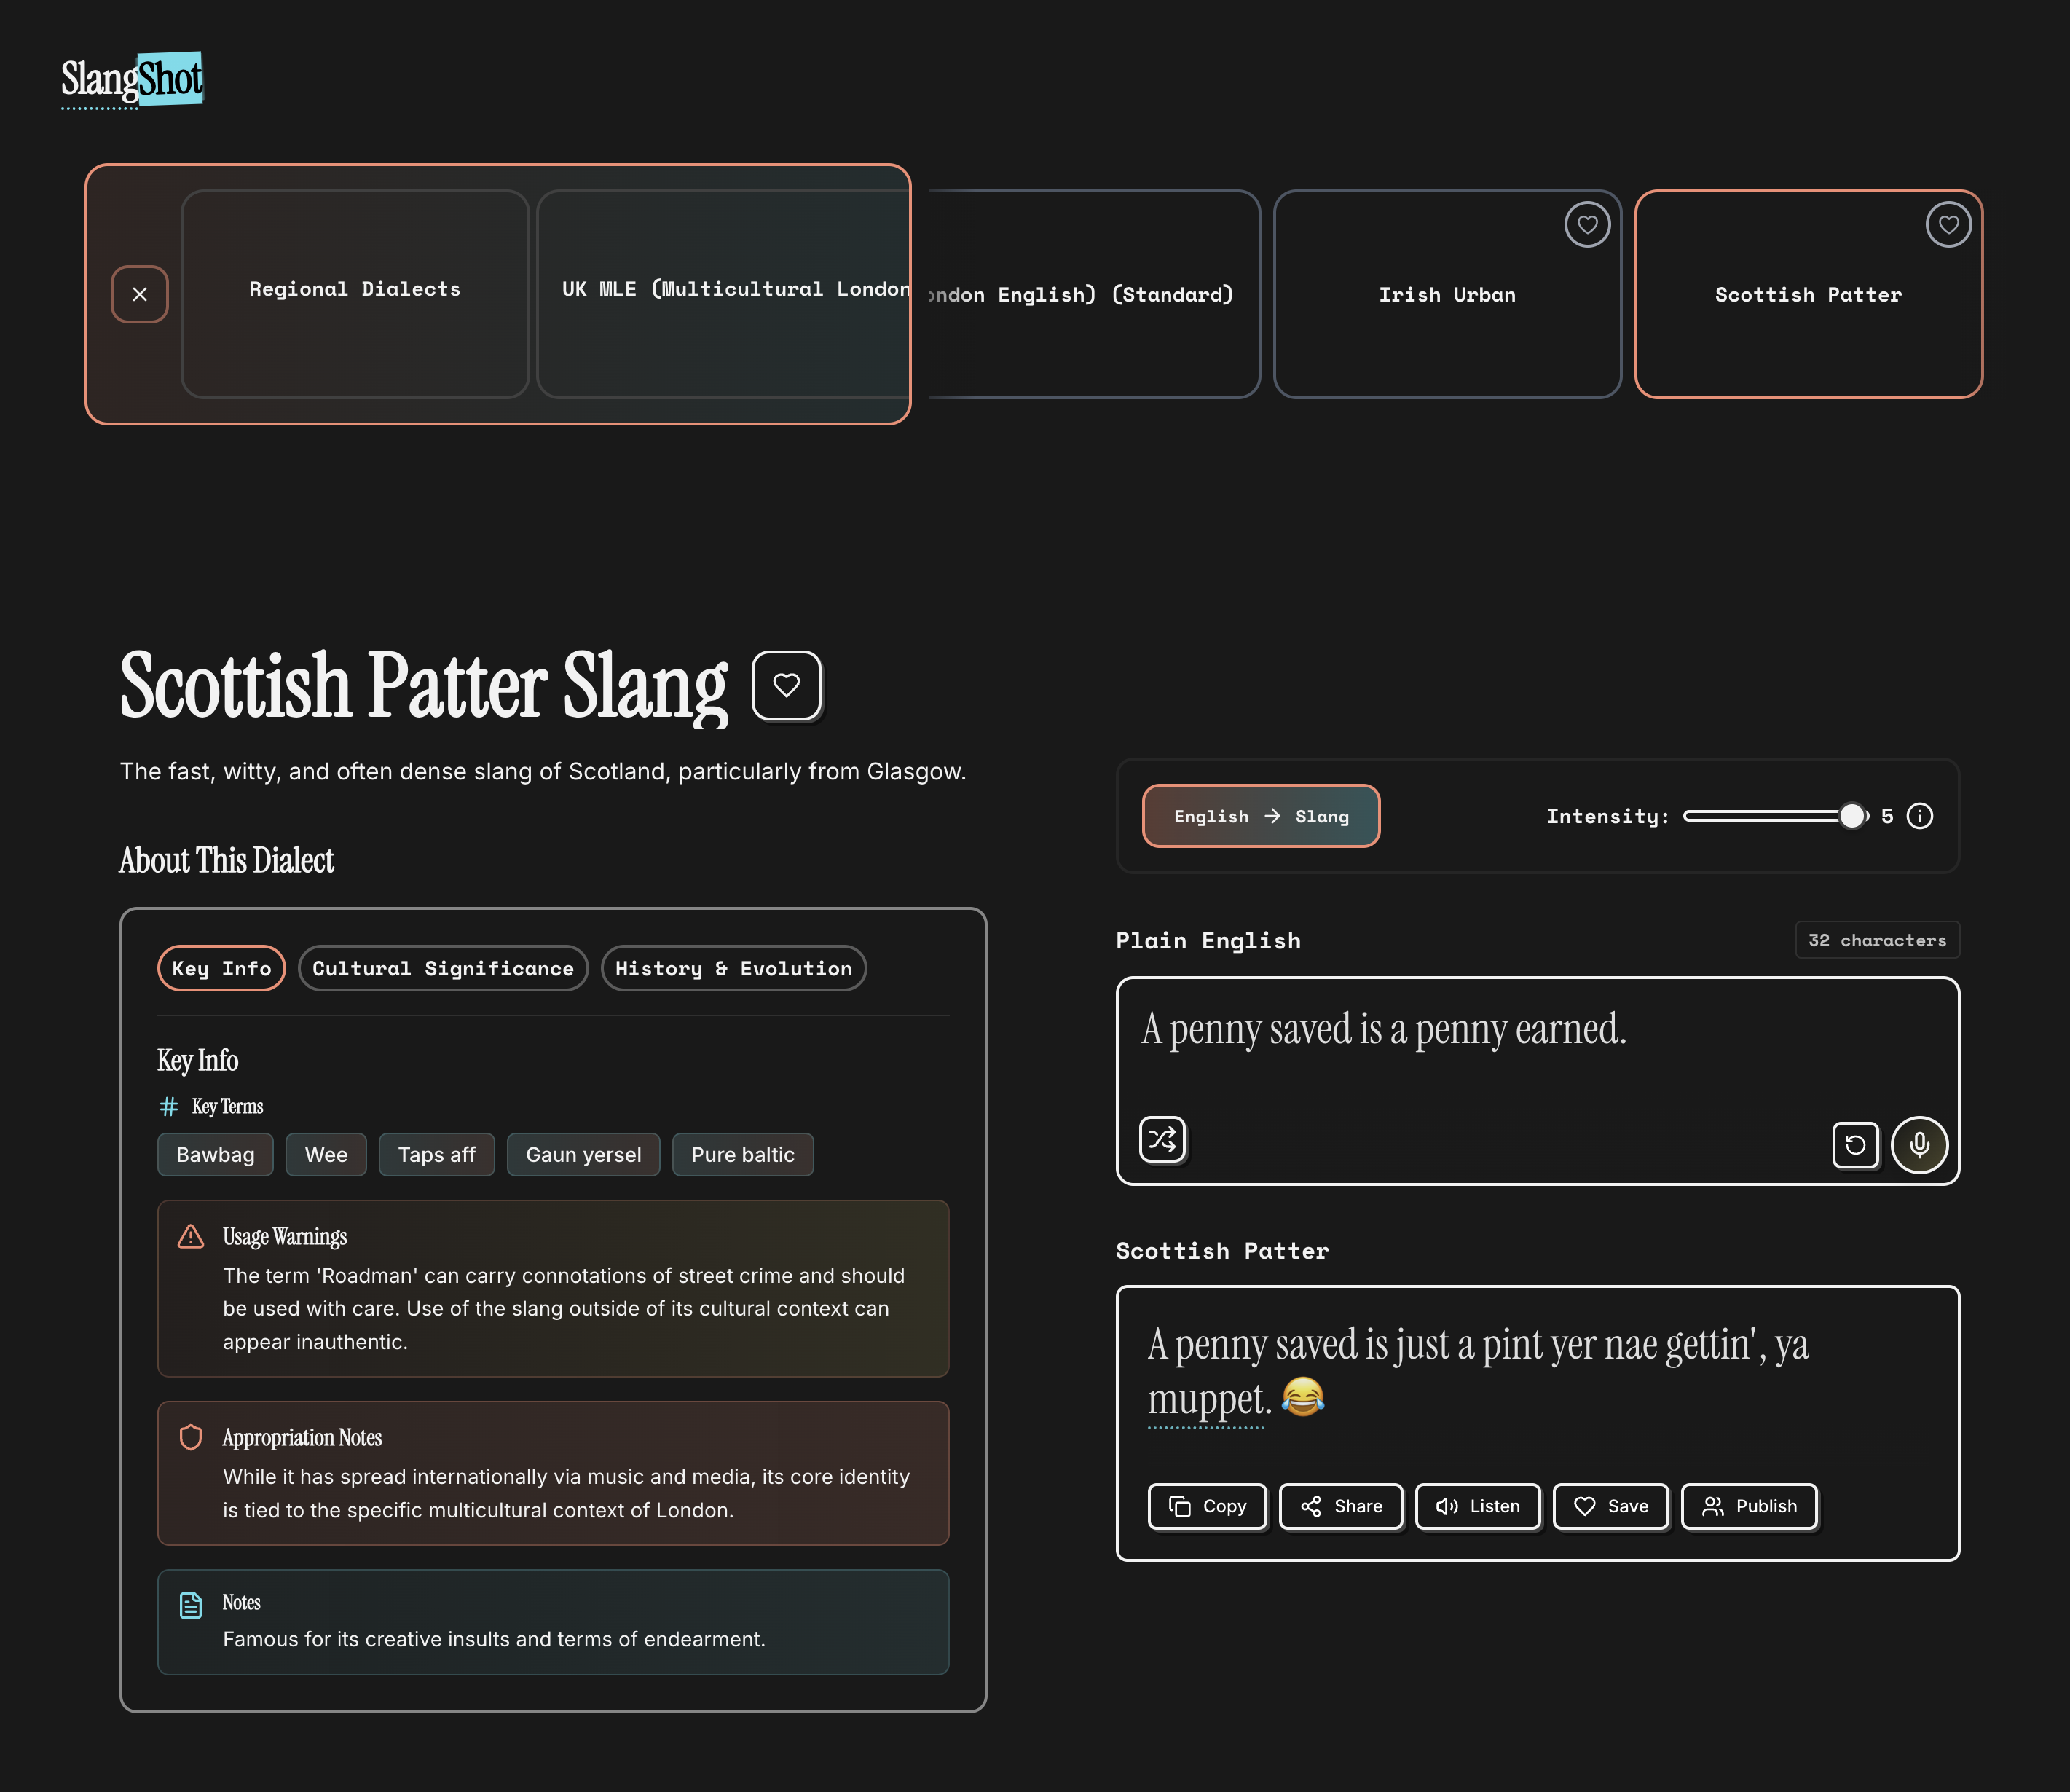Image resolution: width=2070 pixels, height=1792 pixels.
Task: Click the SlangShot logo
Action: (132, 80)
